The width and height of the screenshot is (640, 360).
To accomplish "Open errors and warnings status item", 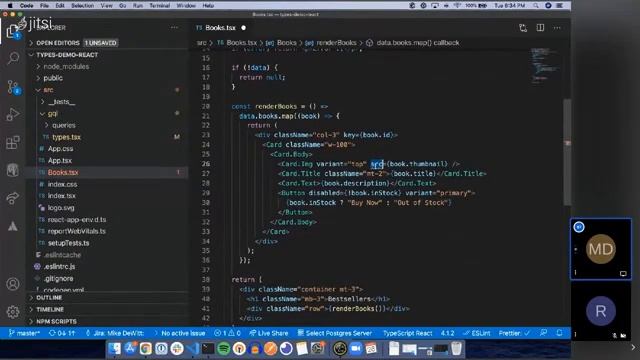I will [227, 333].
